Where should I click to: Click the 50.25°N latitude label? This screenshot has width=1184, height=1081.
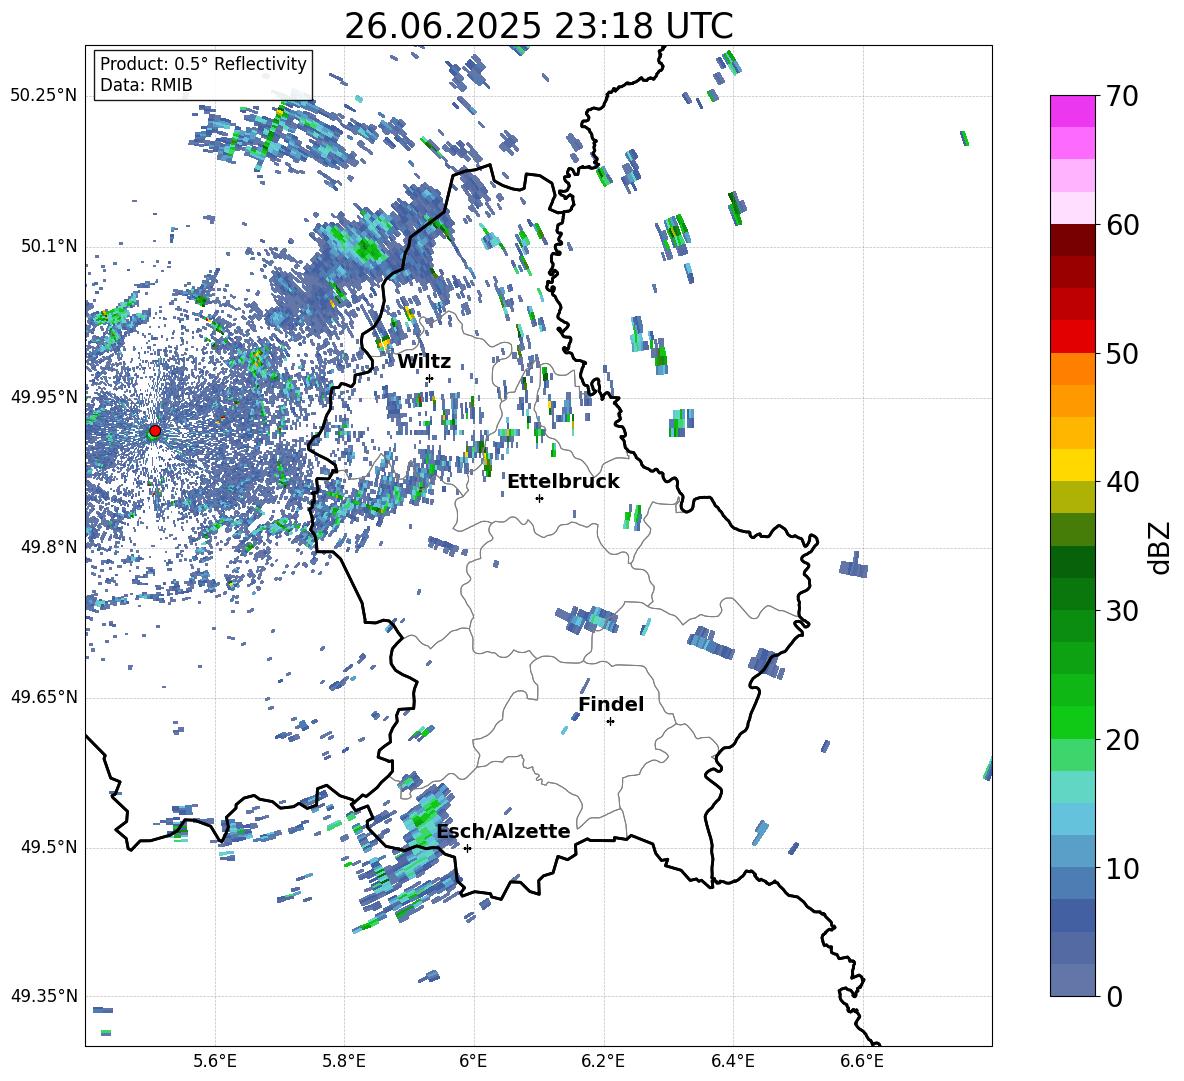[44, 96]
